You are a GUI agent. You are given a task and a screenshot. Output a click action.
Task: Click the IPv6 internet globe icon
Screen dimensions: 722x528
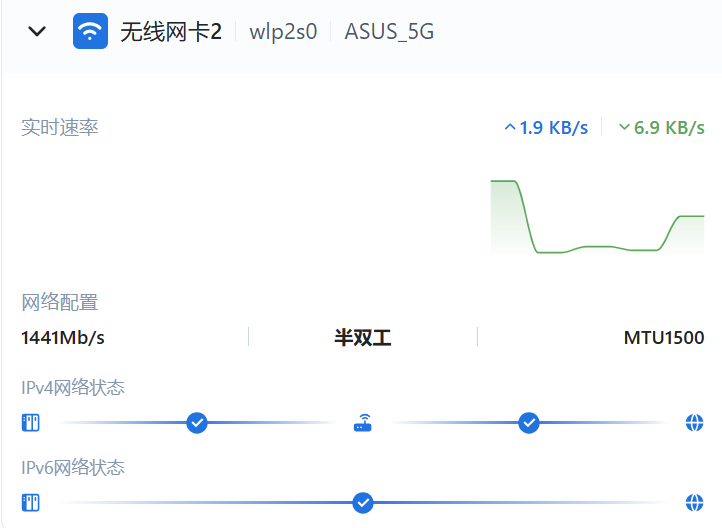click(x=695, y=502)
